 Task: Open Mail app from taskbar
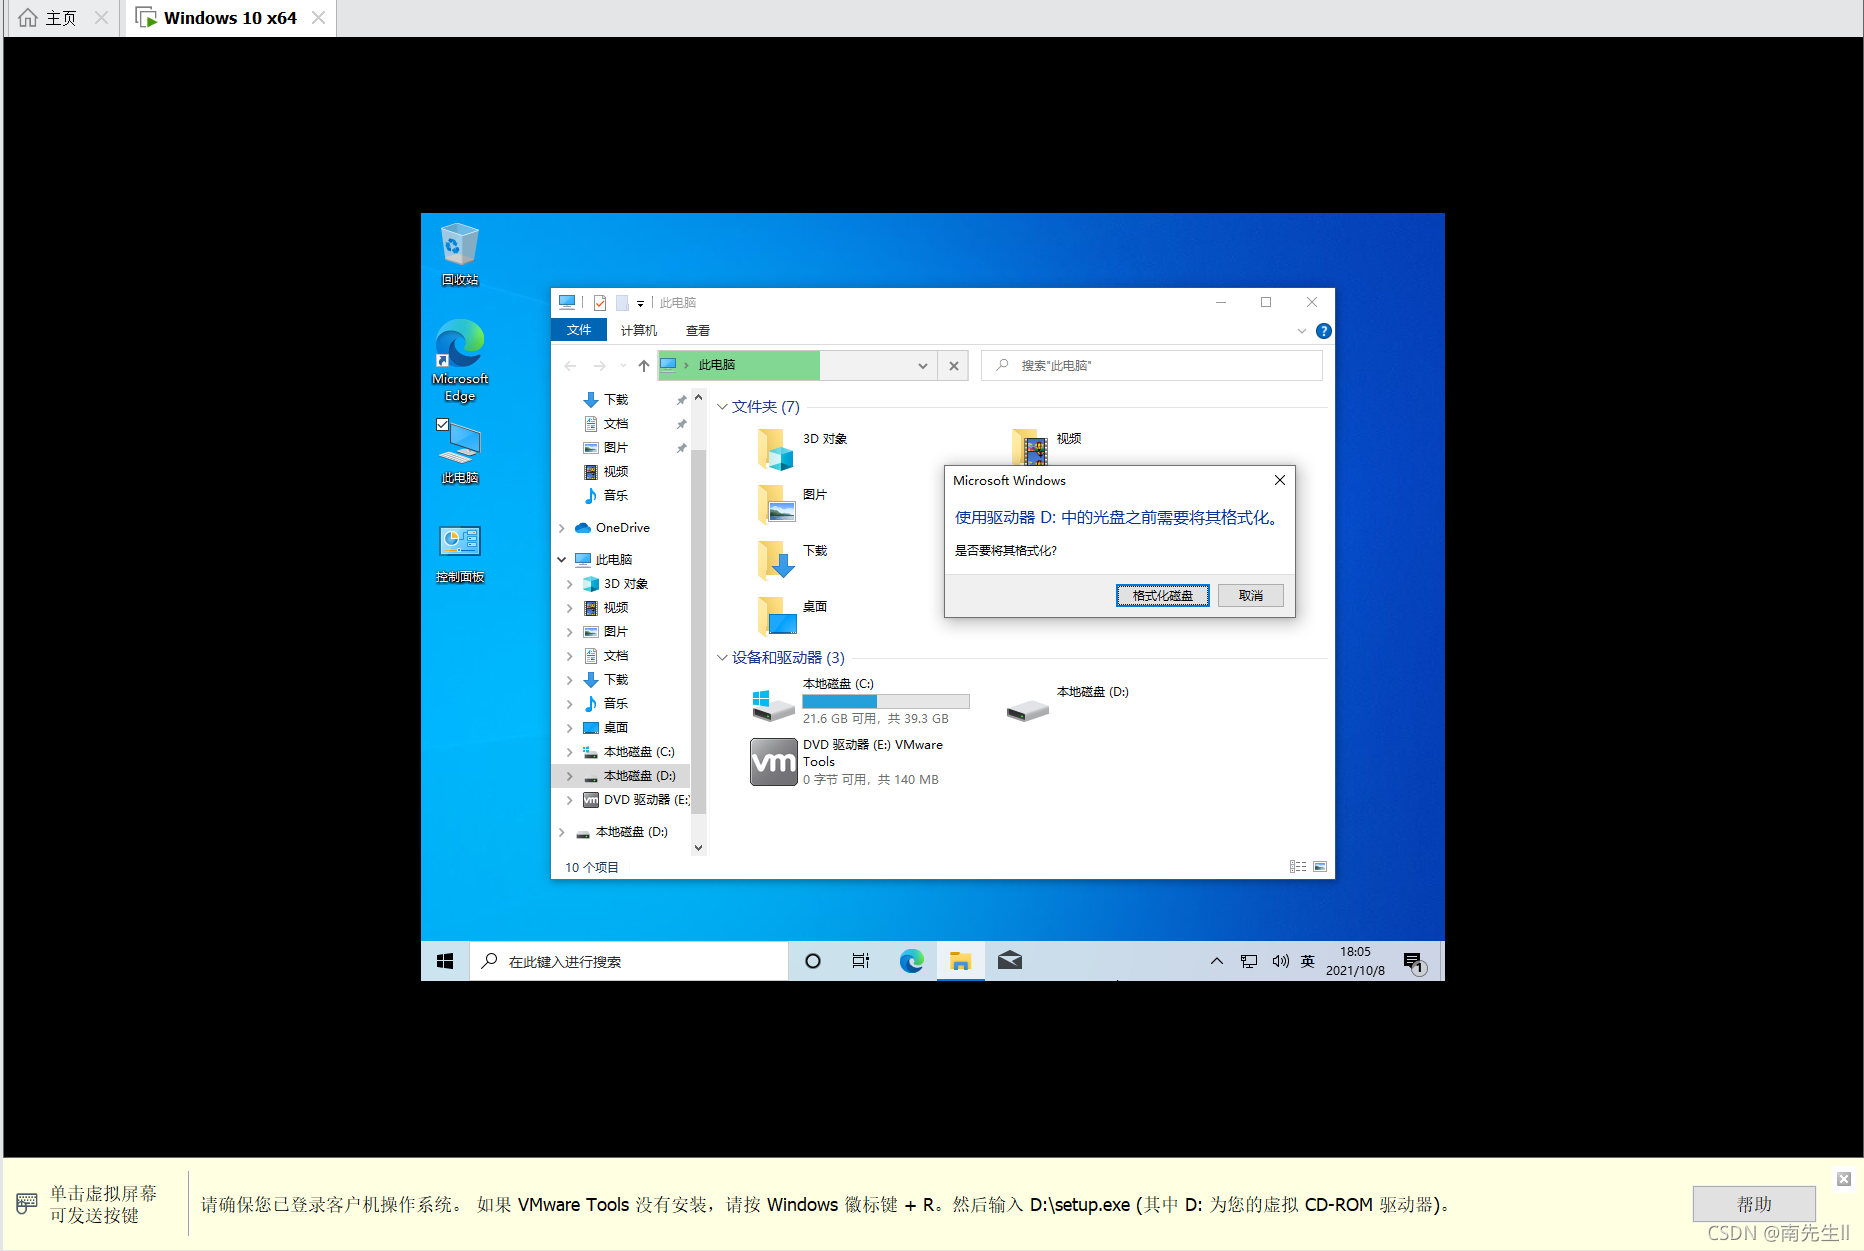pyautogui.click(x=1010, y=961)
